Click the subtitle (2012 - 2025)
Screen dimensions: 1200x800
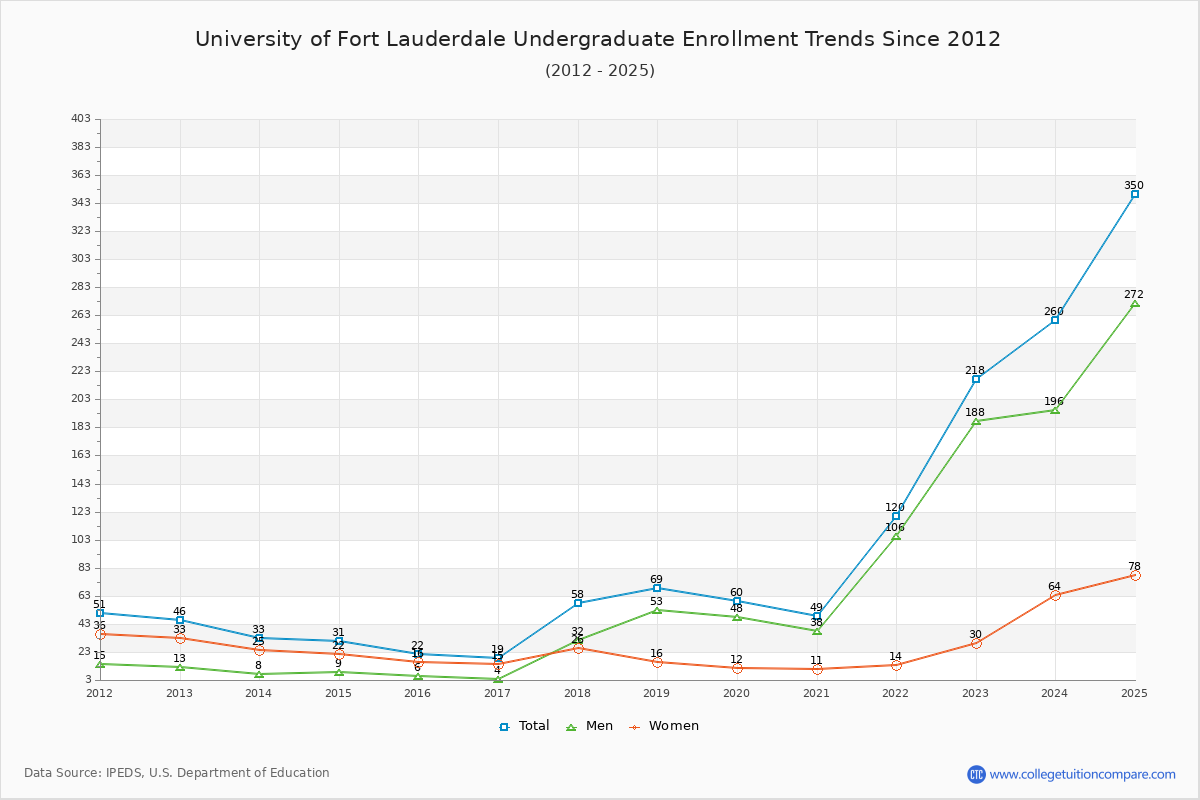click(600, 71)
